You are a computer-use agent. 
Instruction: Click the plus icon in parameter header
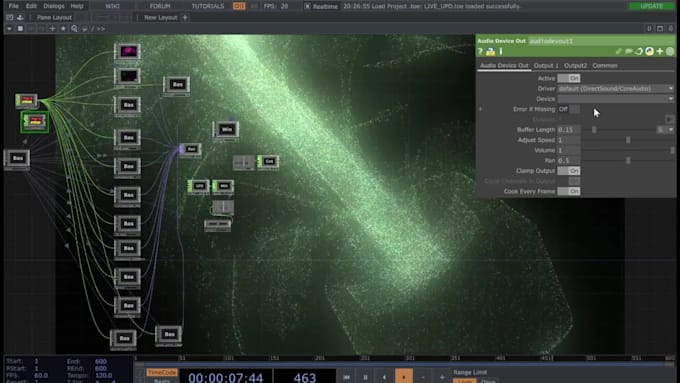[x=660, y=51]
